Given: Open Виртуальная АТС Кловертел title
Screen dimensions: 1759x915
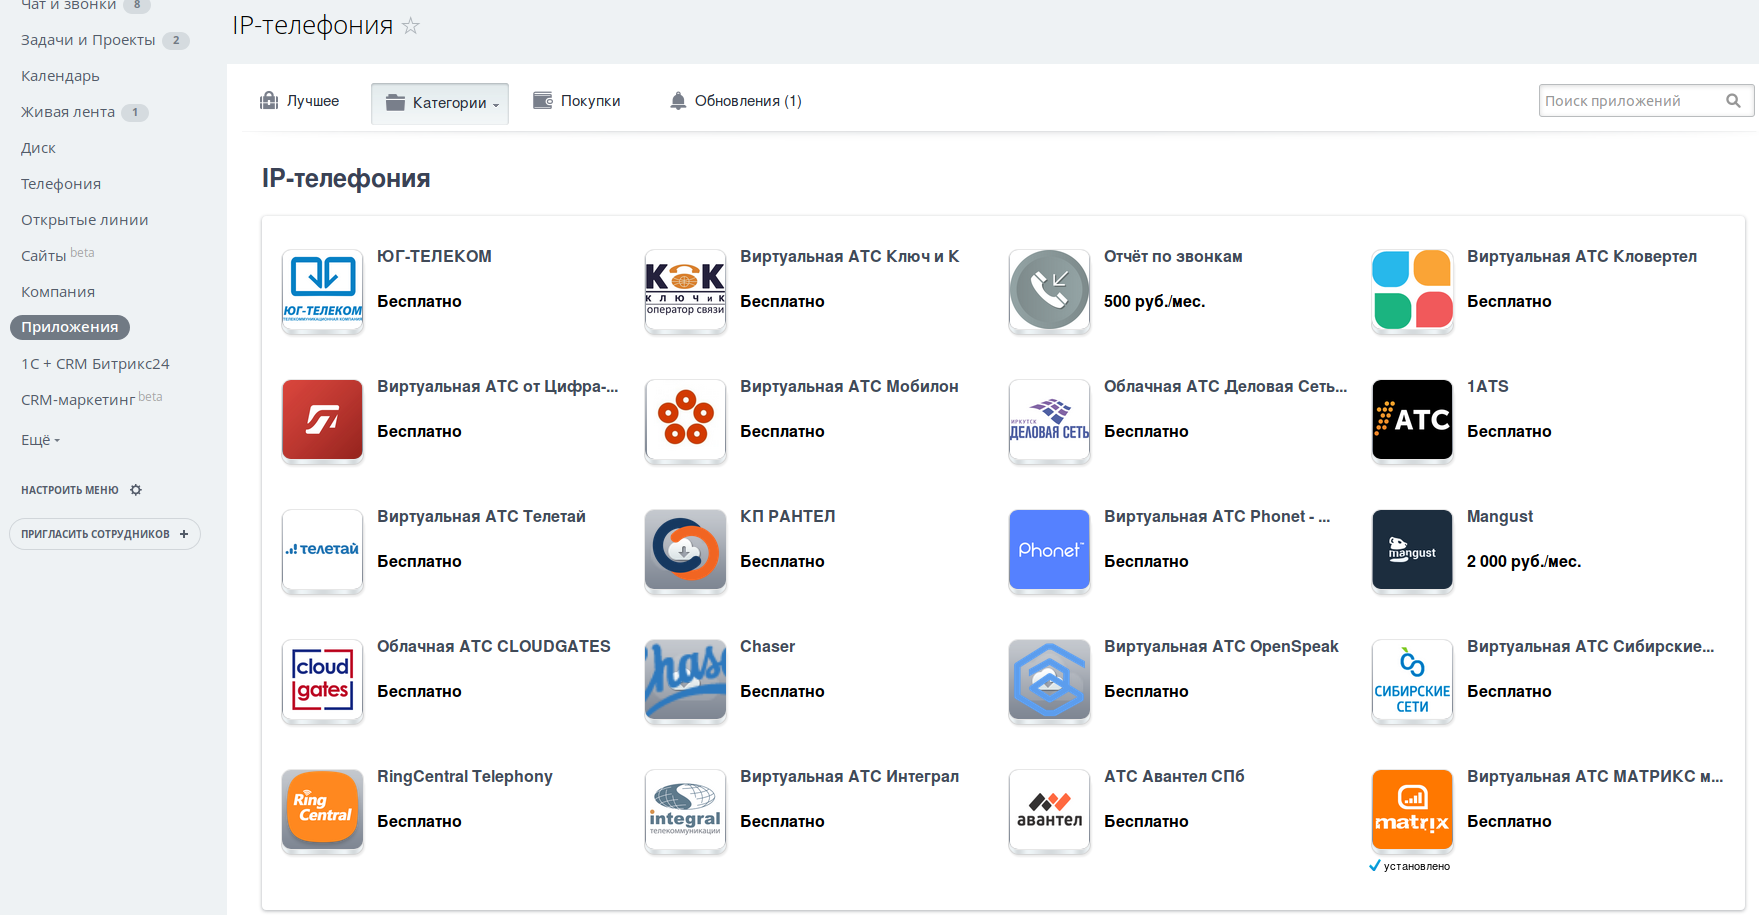Looking at the screenshot, I should click(1582, 256).
